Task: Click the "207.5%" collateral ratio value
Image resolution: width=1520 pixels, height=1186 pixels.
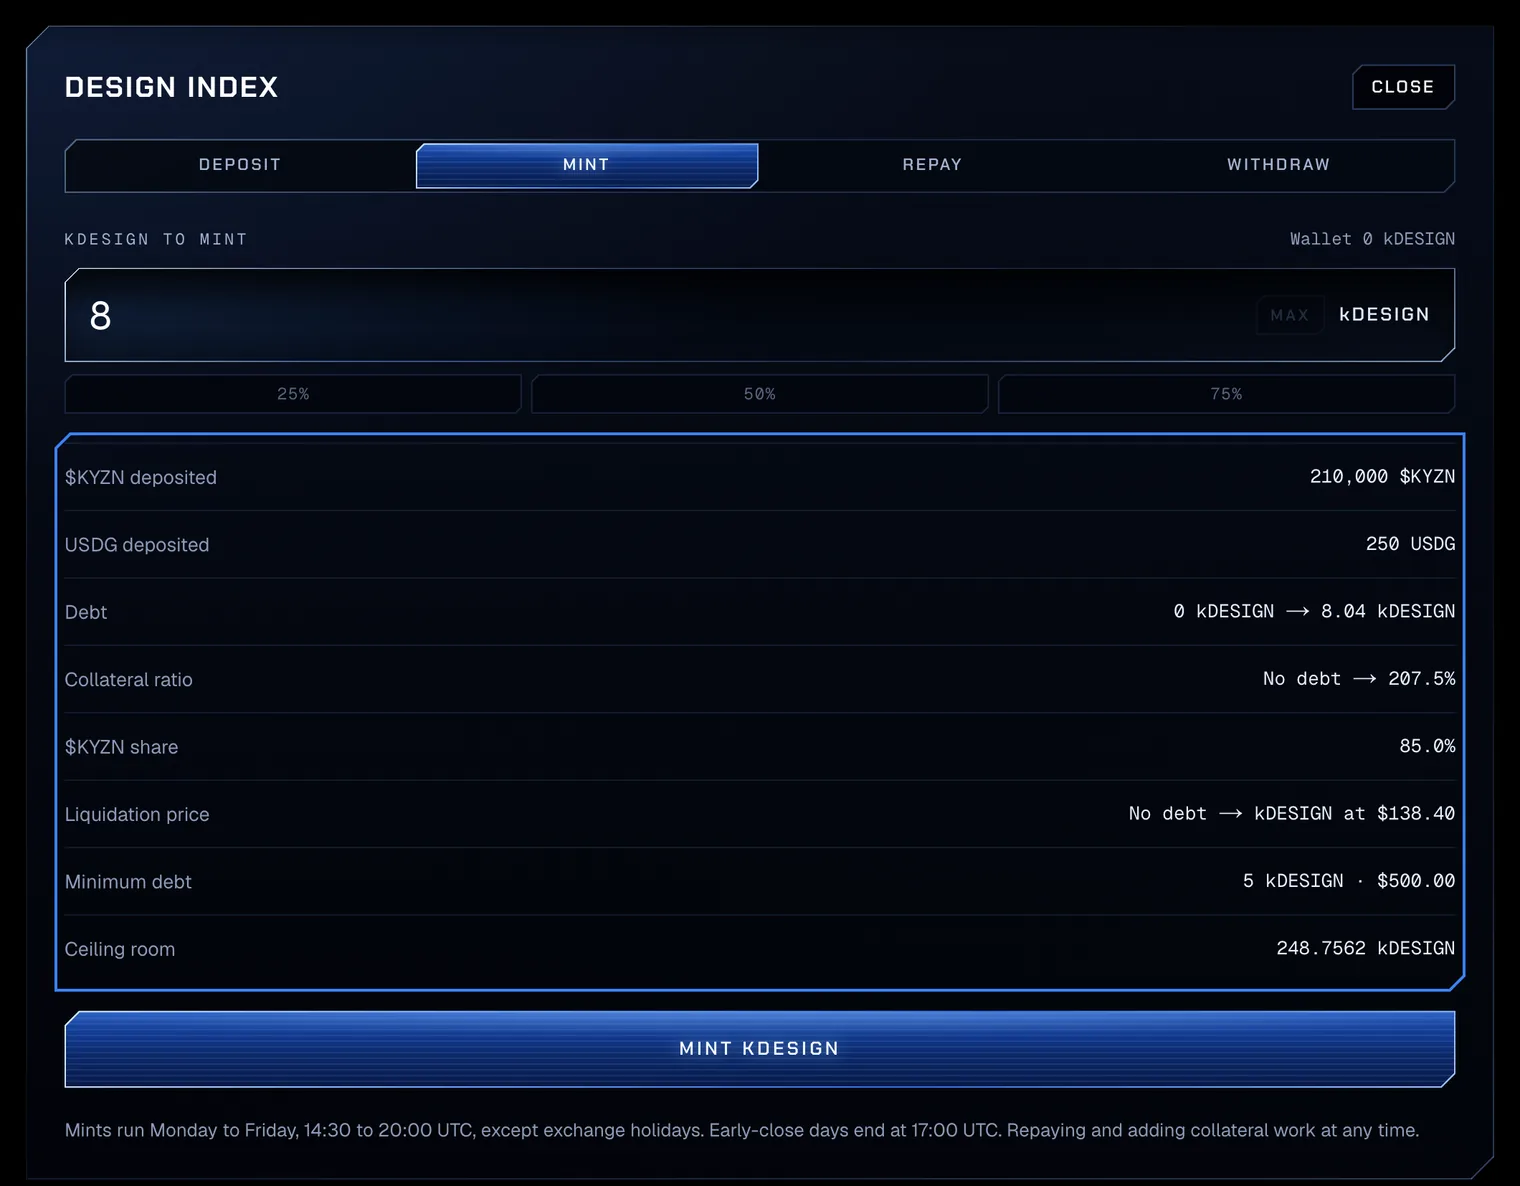Action: tap(1421, 679)
